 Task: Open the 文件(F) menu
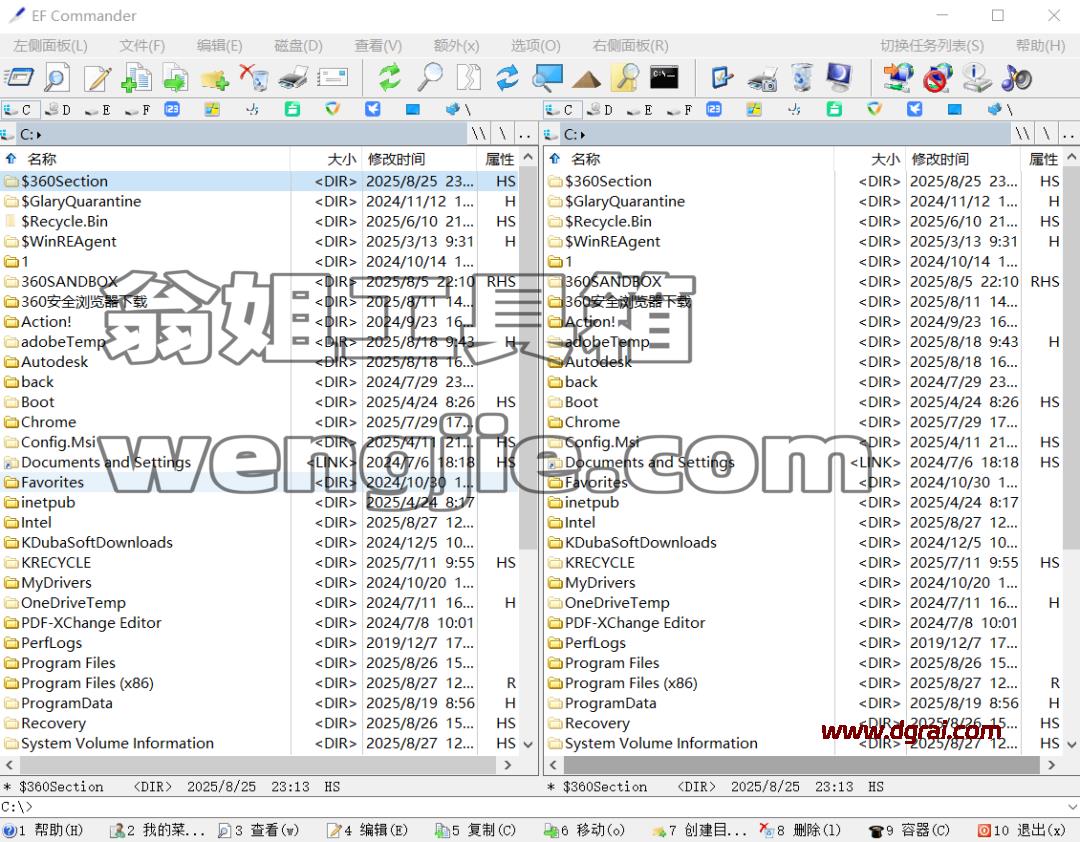[x=142, y=45]
